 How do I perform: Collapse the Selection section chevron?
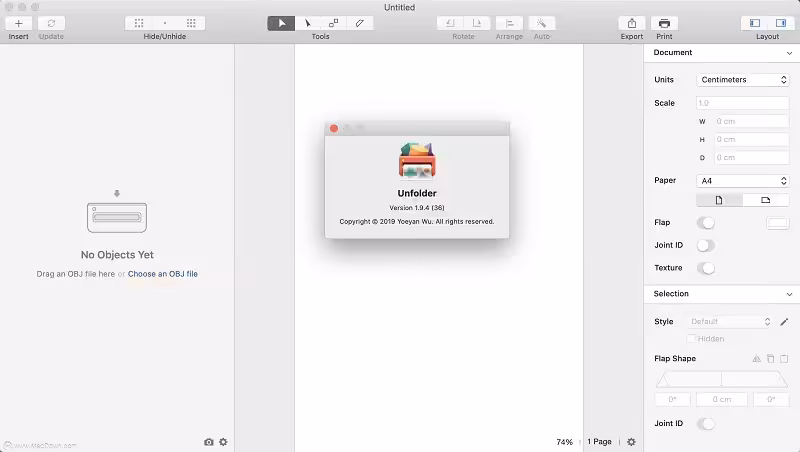789,294
